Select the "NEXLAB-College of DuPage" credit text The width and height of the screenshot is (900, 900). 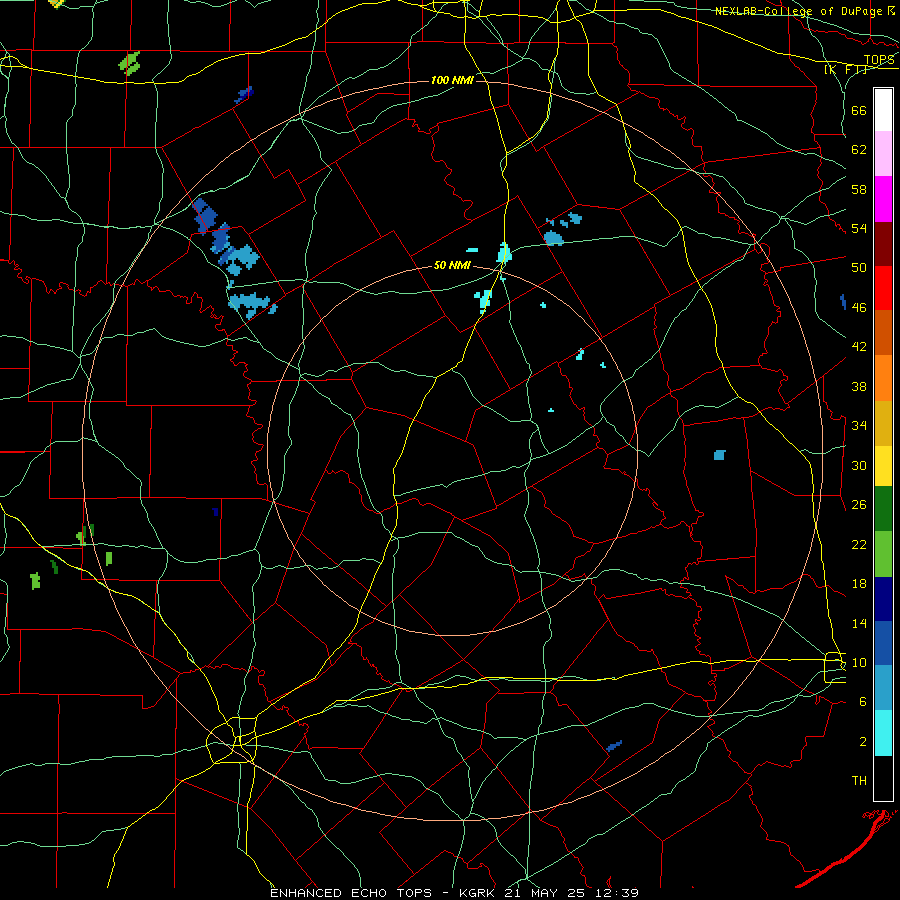(799, 11)
